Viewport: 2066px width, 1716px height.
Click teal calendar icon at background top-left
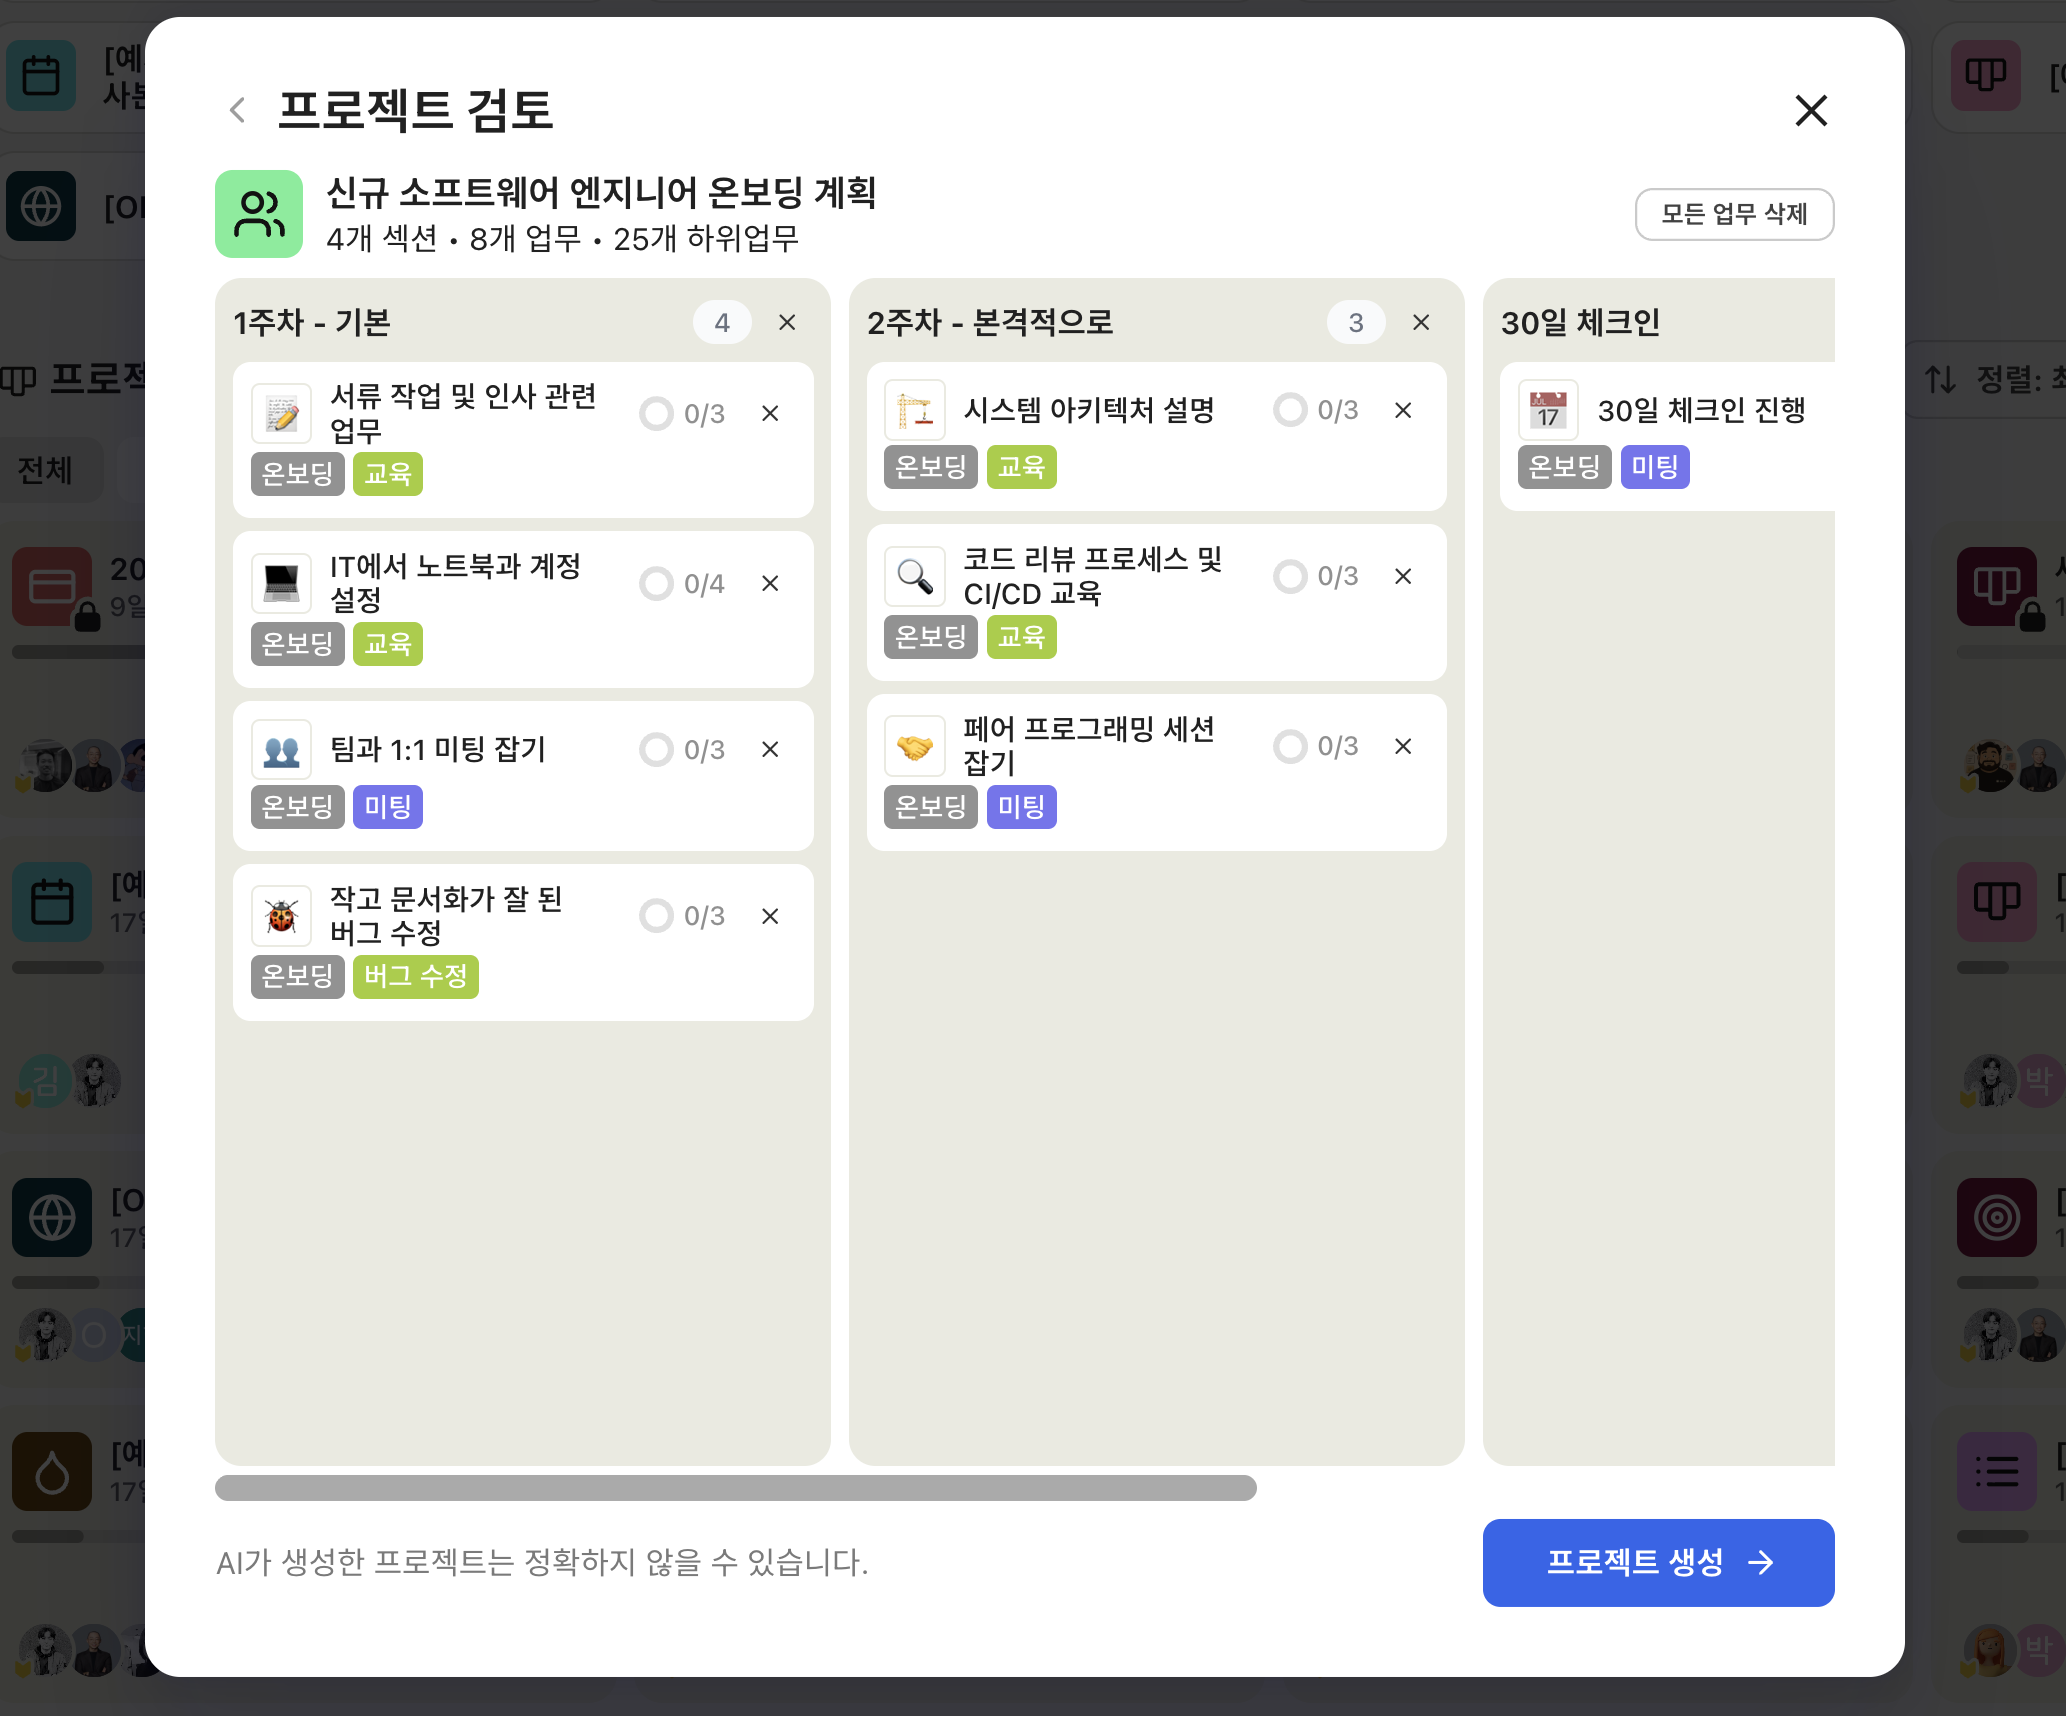[x=41, y=76]
